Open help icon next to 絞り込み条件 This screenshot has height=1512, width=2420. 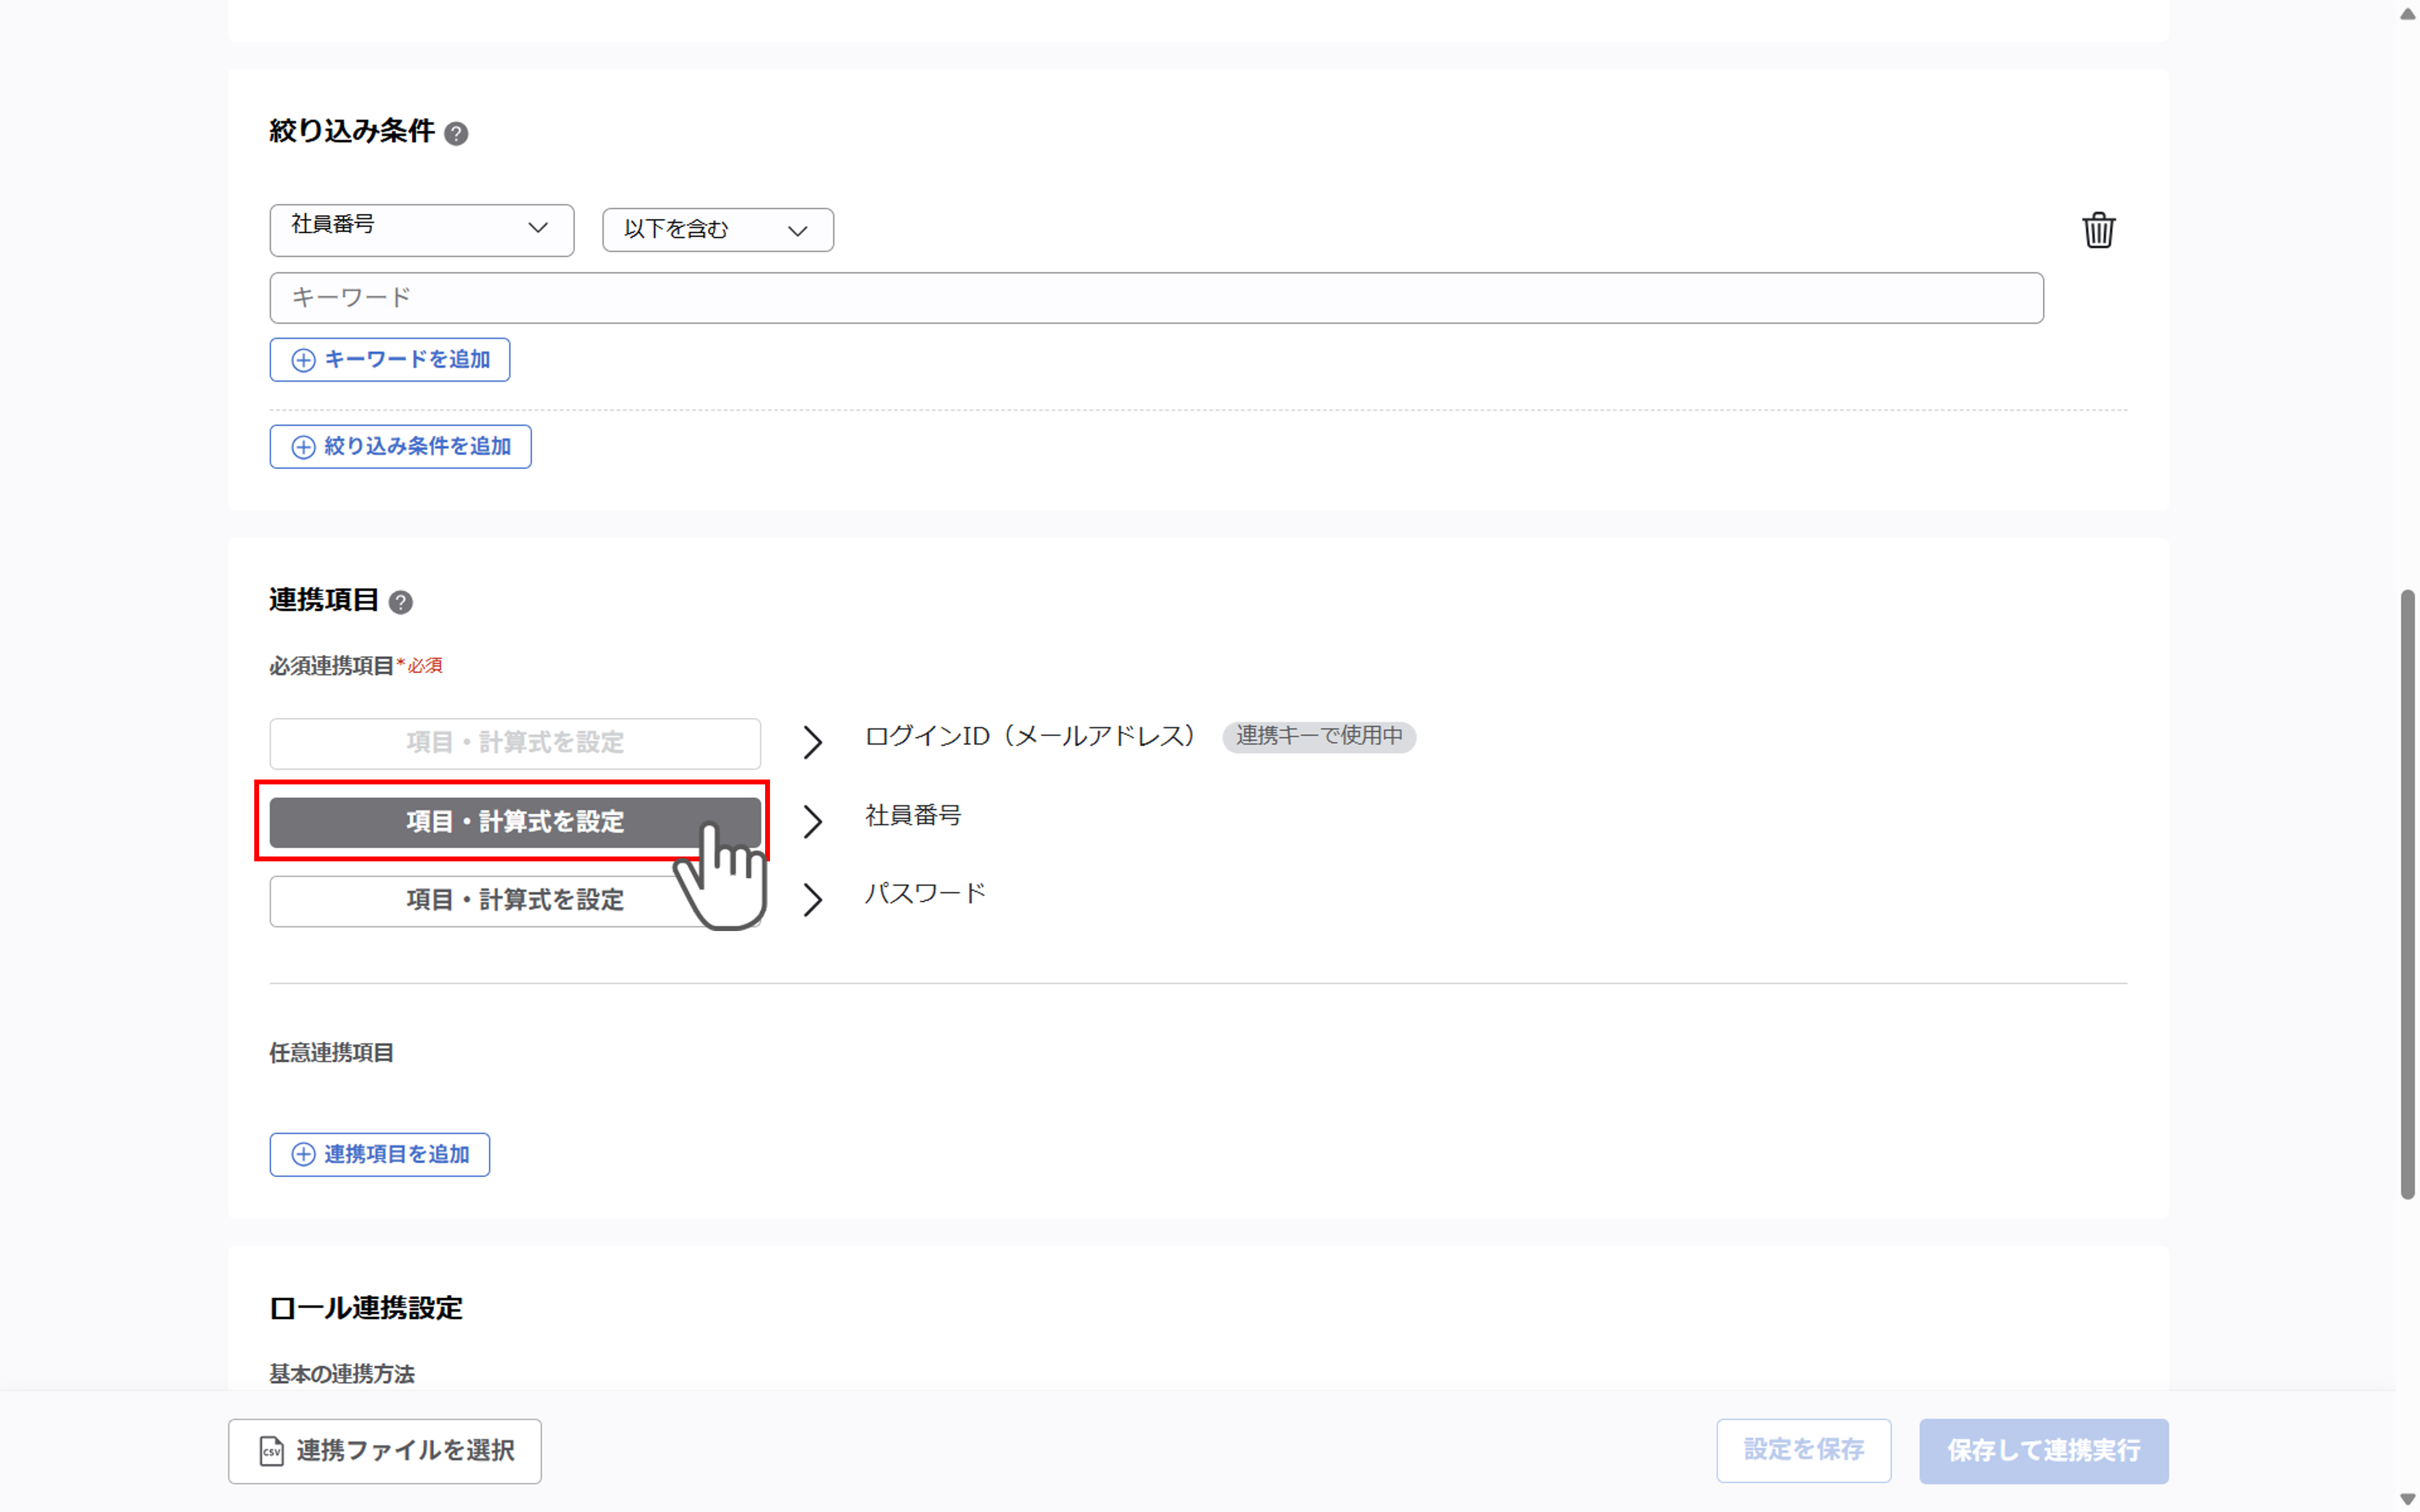click(456, 133)
